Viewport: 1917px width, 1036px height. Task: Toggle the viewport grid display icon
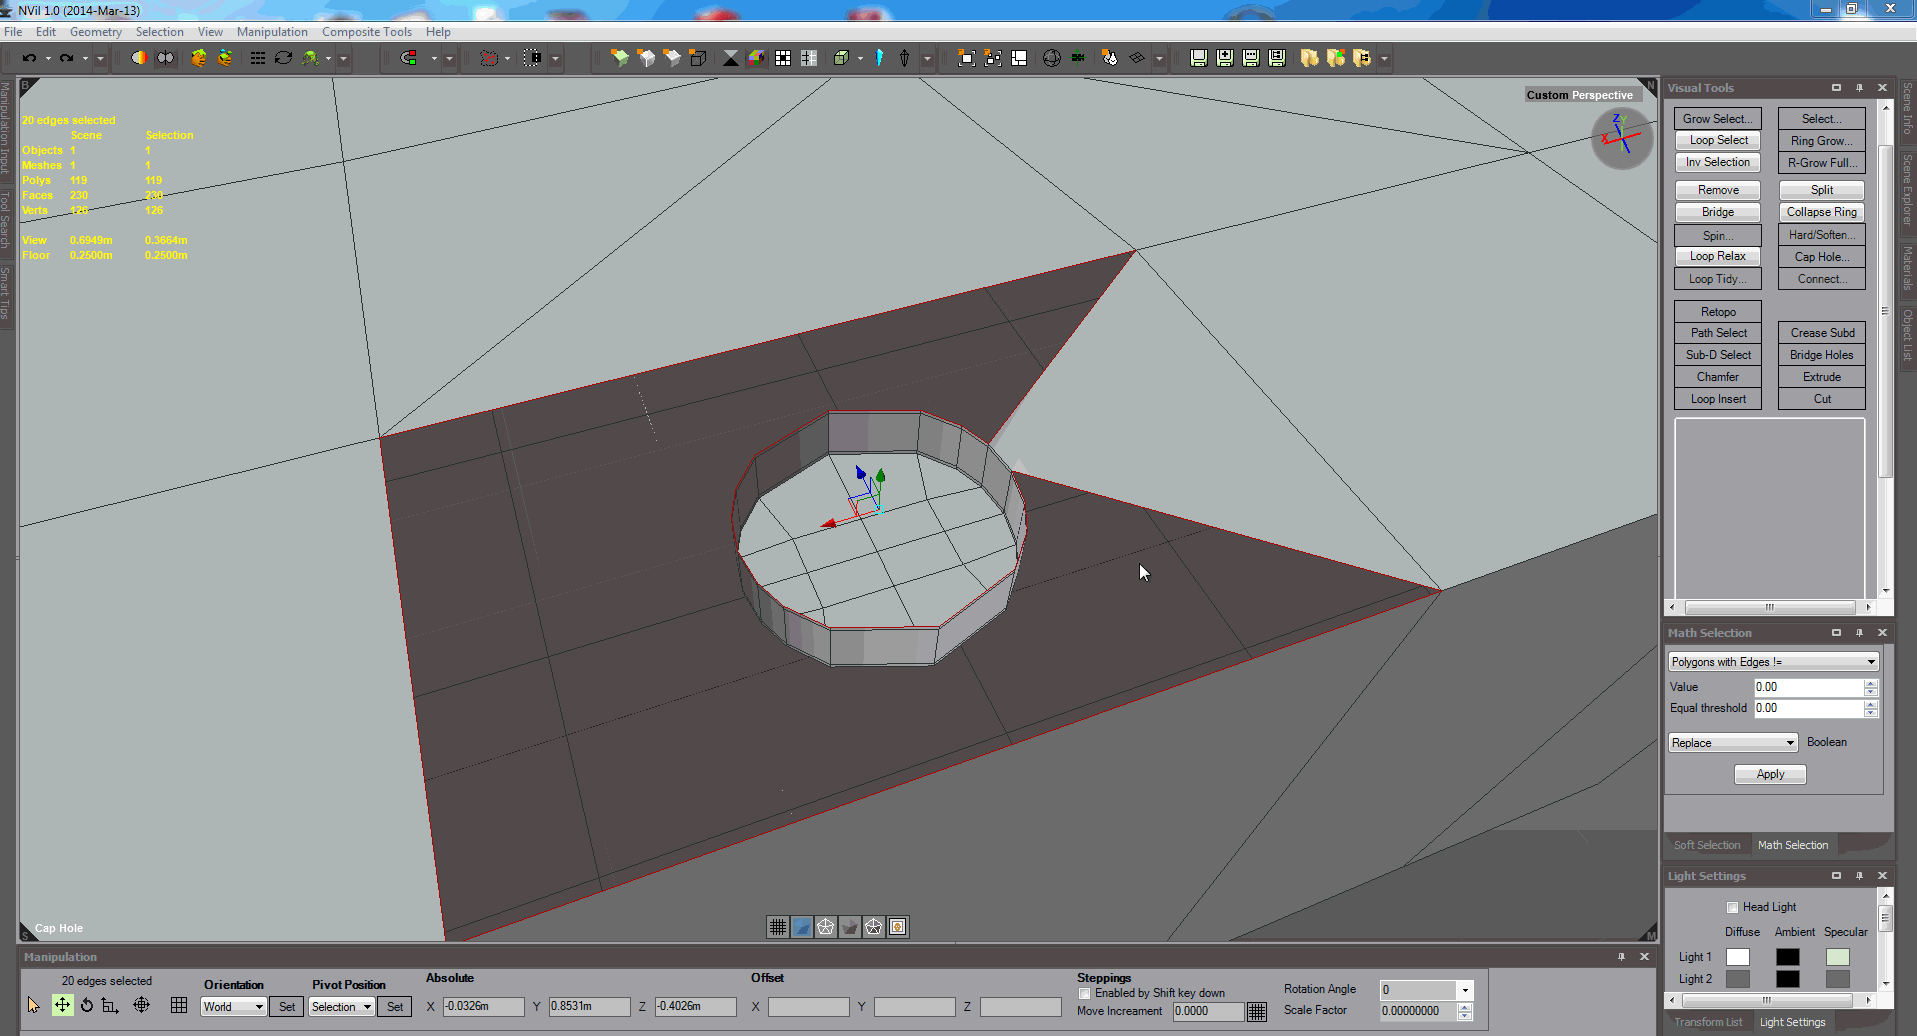[x=777, y=927]
